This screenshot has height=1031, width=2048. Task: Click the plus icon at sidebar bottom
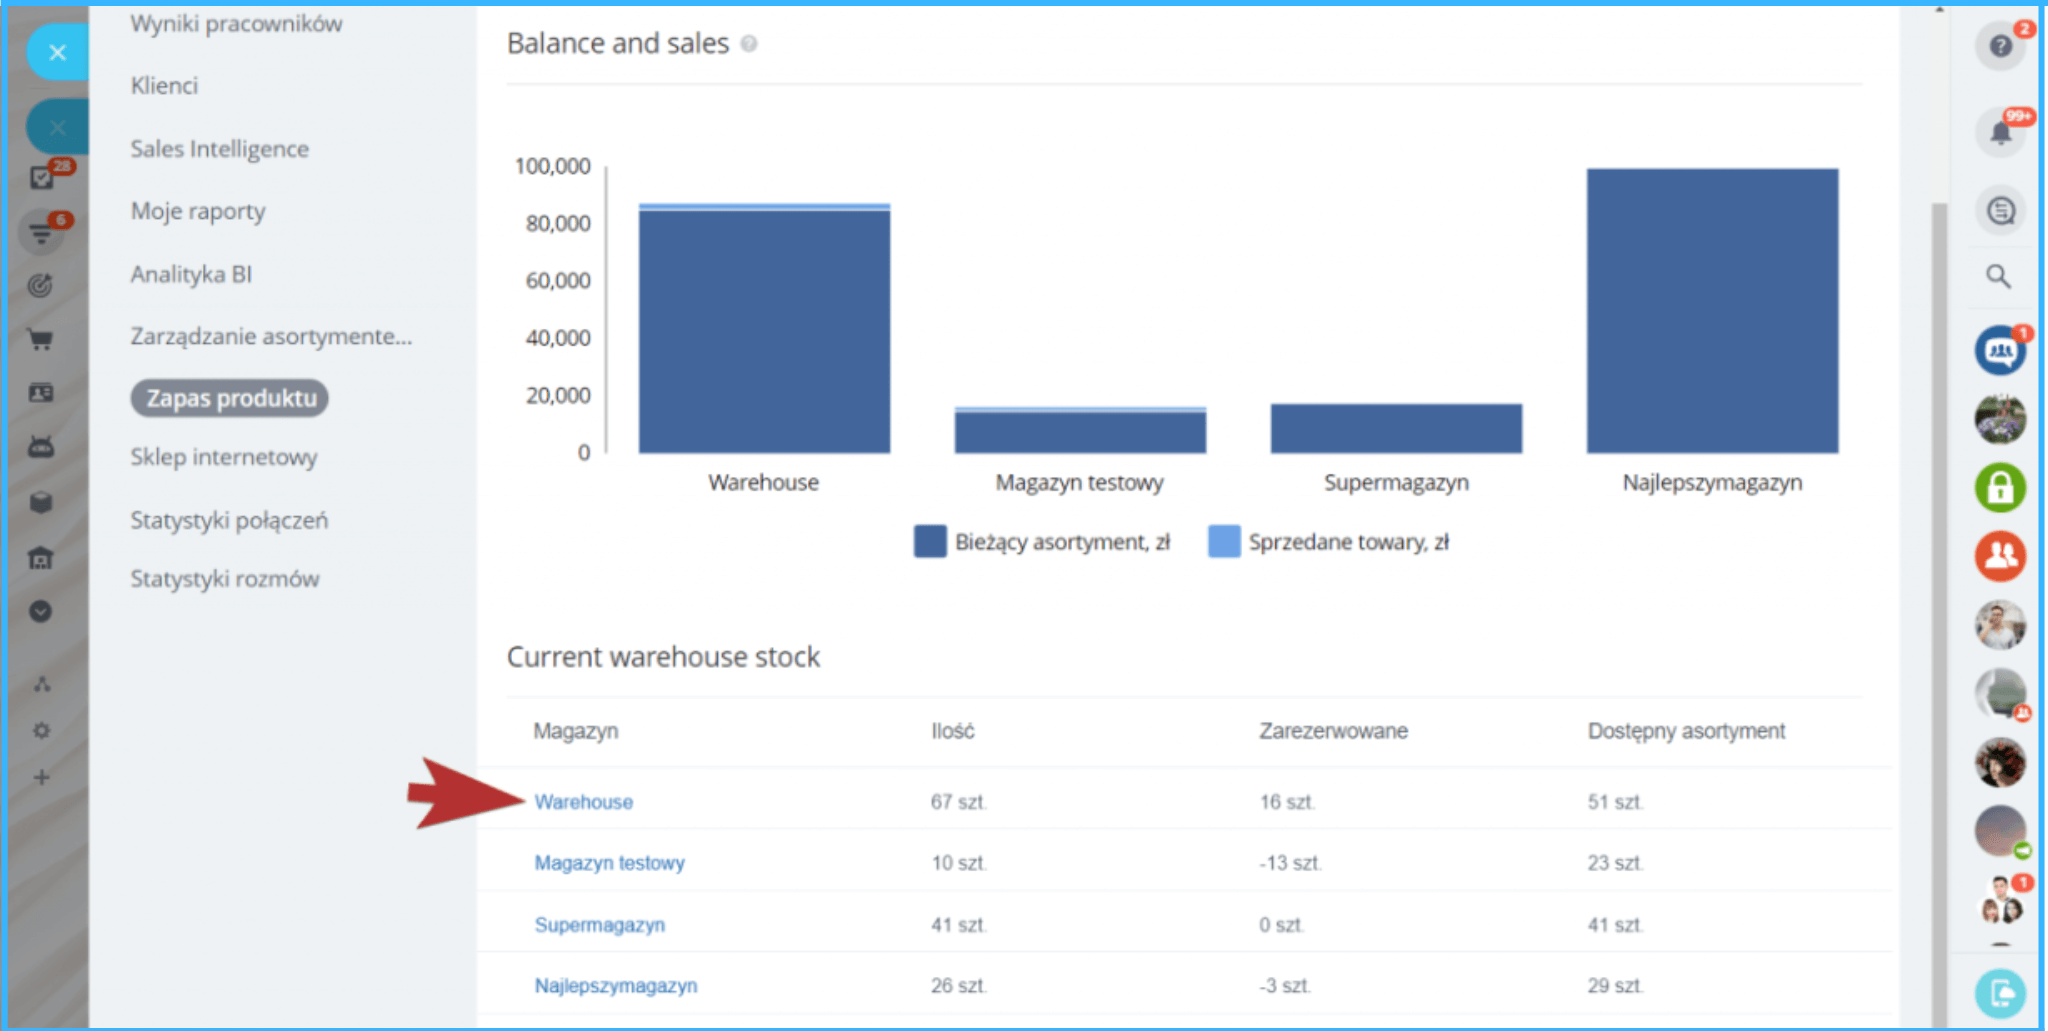[41, 778]
